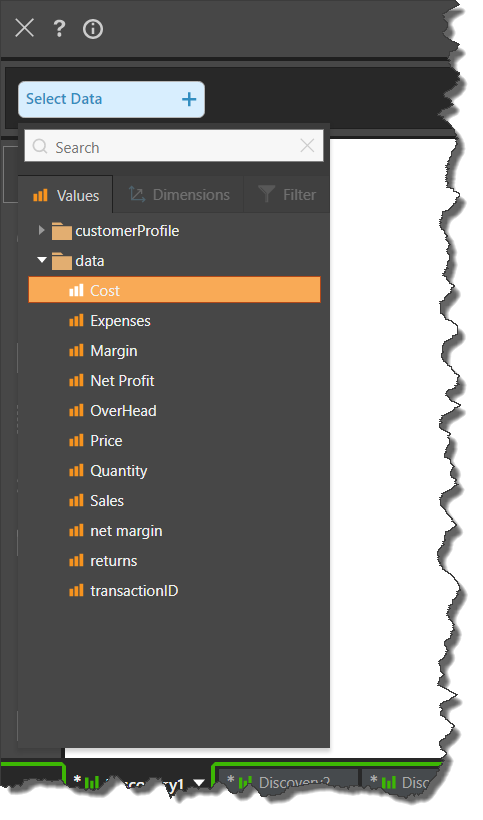Clear the search field with its X
Viewport: 483px width, 820px height.
tap(307, 146)
